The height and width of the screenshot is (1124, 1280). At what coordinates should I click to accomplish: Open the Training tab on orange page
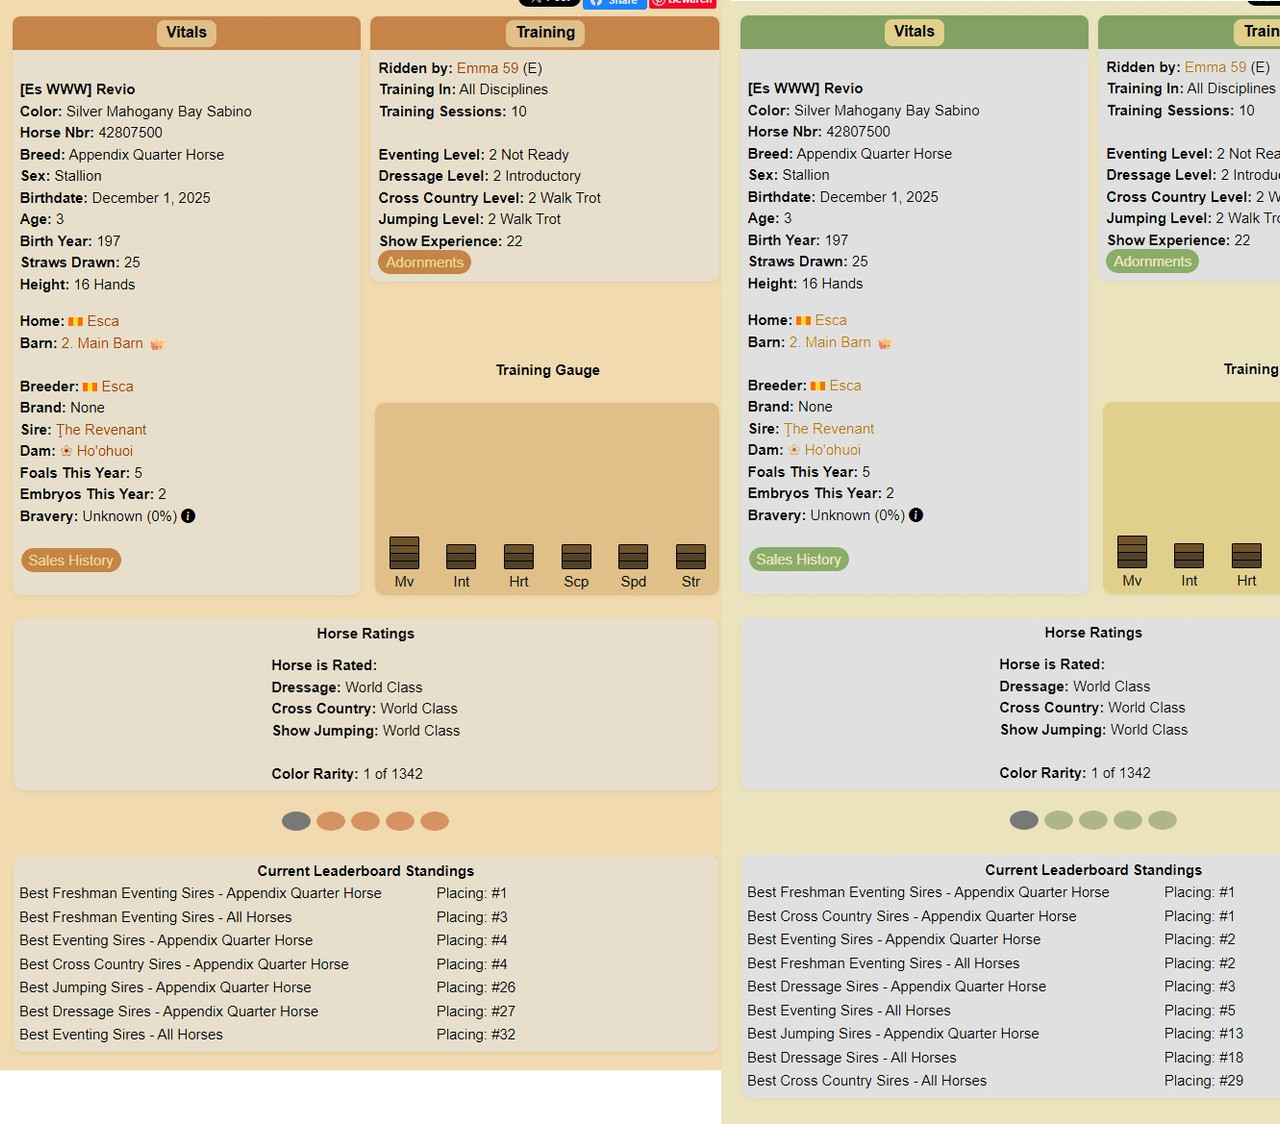[x=545, y=33]
